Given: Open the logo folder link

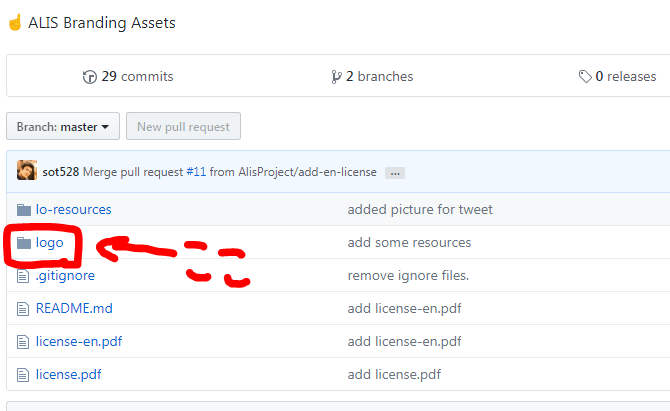Looking at the screenshot, I should tap(50, 243).
